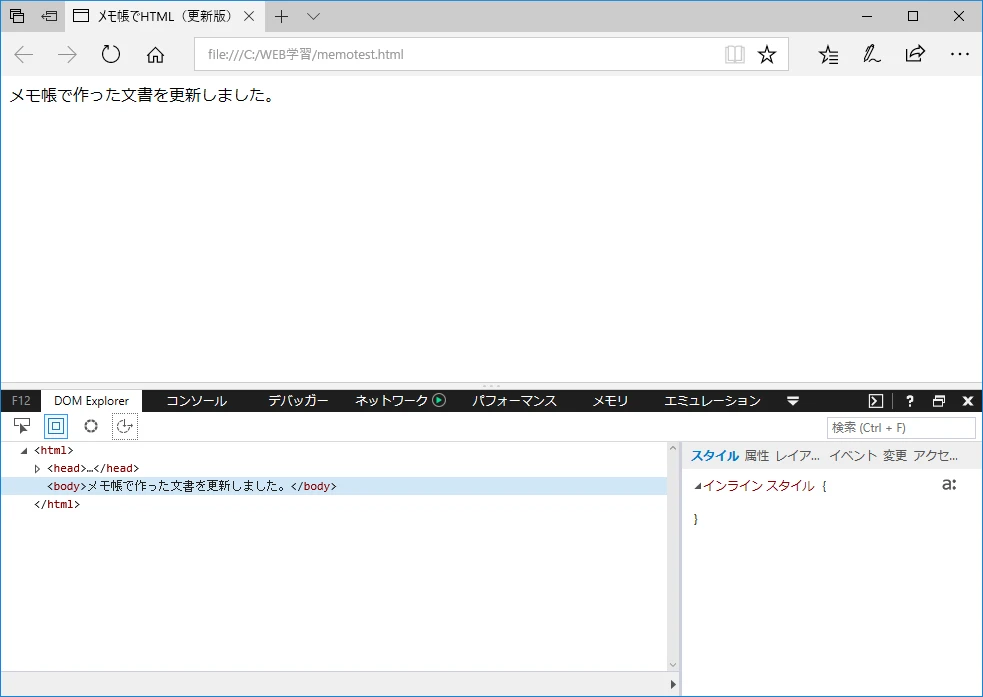Show more DevTools tabs dropdown arrow
Image resolution: width=983 pixels, height=697 pixels.
click(x=792, y=401)
